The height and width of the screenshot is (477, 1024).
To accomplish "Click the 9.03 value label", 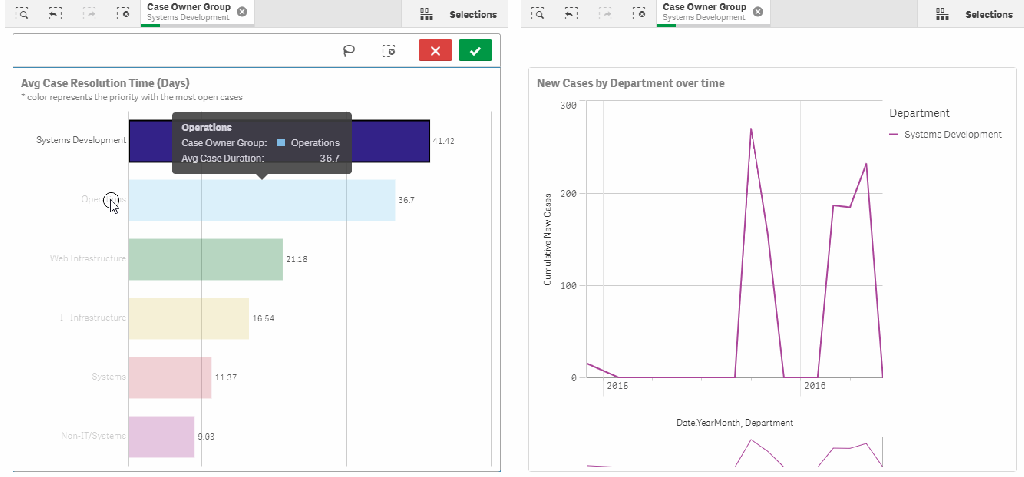I will 206,436.
